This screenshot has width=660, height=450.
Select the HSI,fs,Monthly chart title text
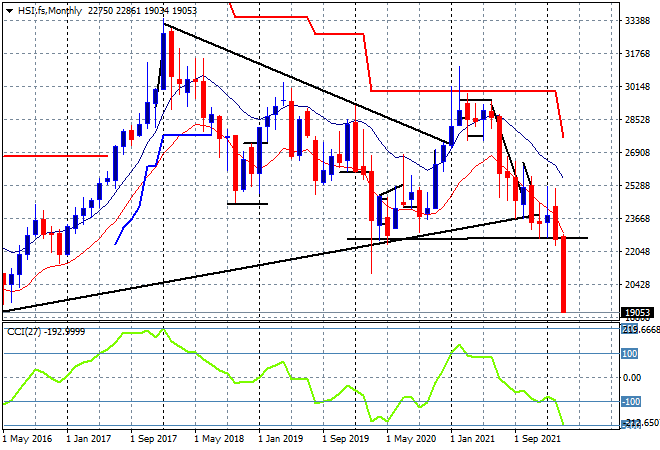point(50,11)
